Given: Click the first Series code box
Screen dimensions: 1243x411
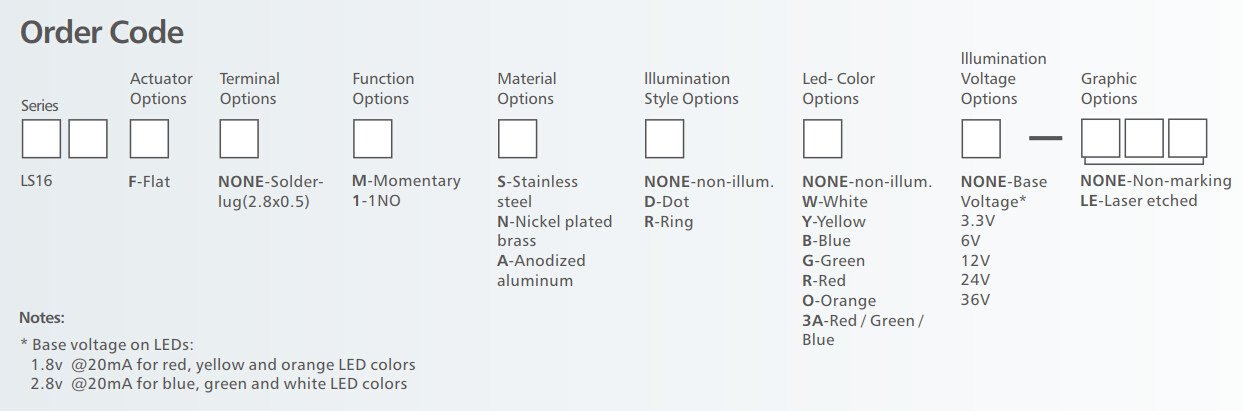Looking at the screenshot, I should 41,139.
